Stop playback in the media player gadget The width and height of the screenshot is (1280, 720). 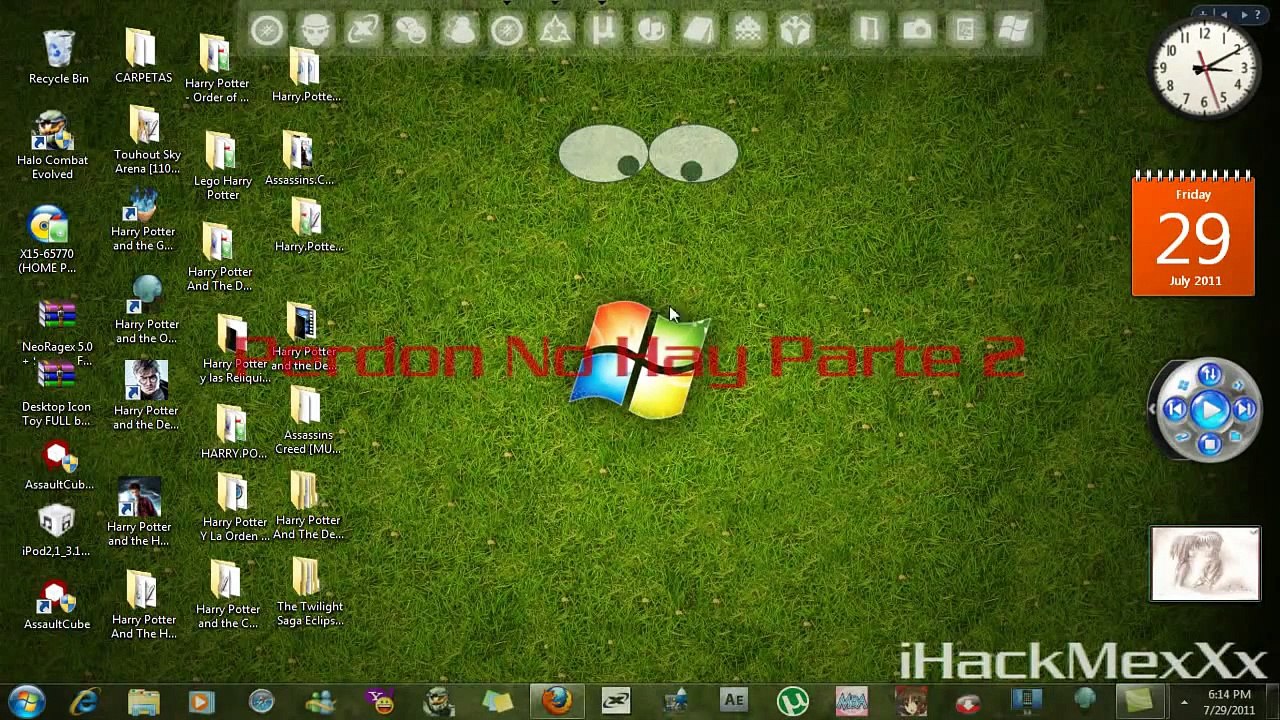click(1209, 445)
